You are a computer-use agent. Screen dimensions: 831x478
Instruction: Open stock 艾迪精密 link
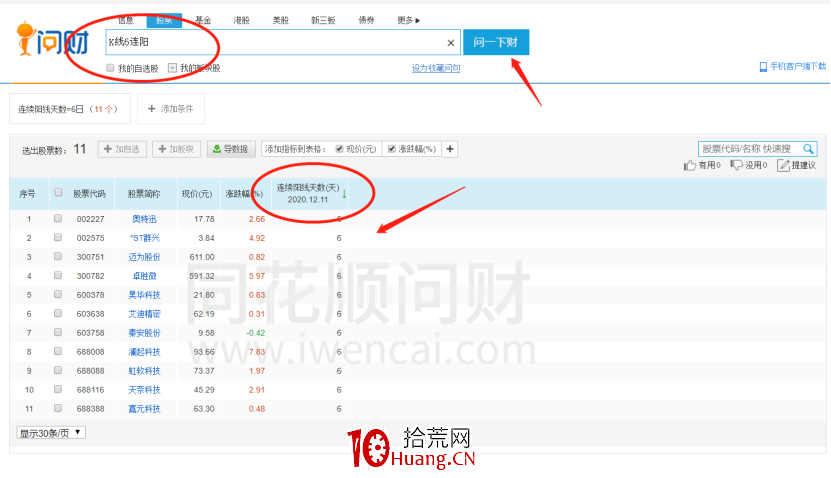click(x=144, y=314)
